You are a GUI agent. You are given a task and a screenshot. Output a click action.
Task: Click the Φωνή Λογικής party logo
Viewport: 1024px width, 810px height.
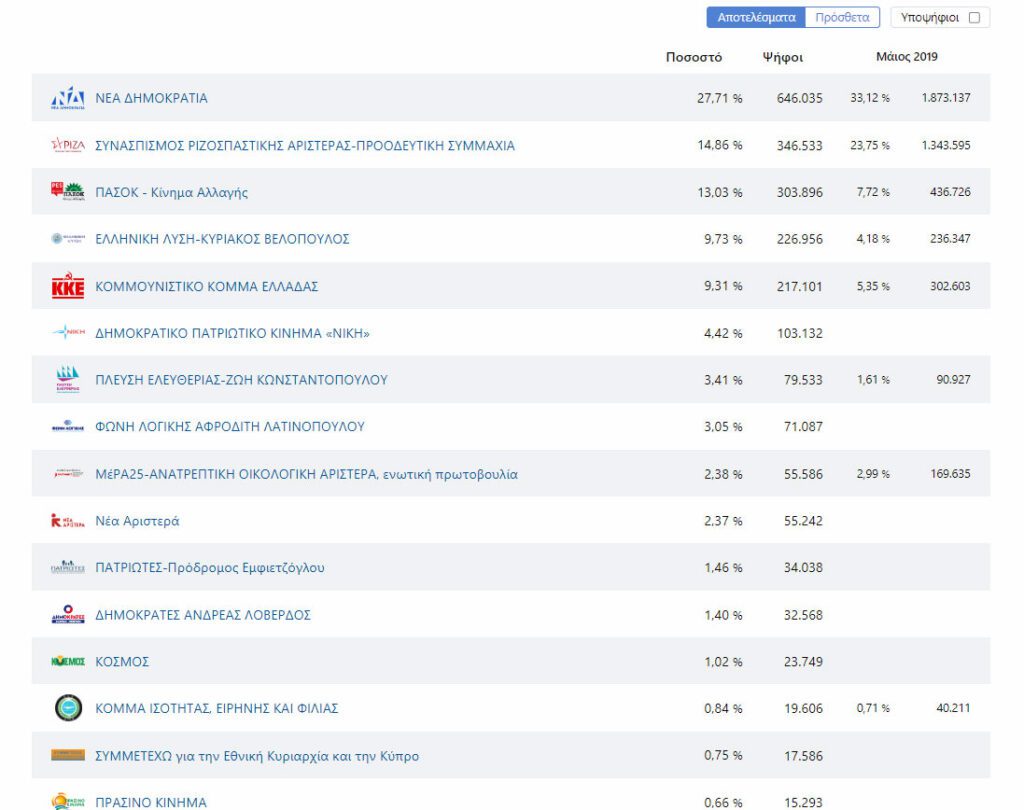coord(68,427)
